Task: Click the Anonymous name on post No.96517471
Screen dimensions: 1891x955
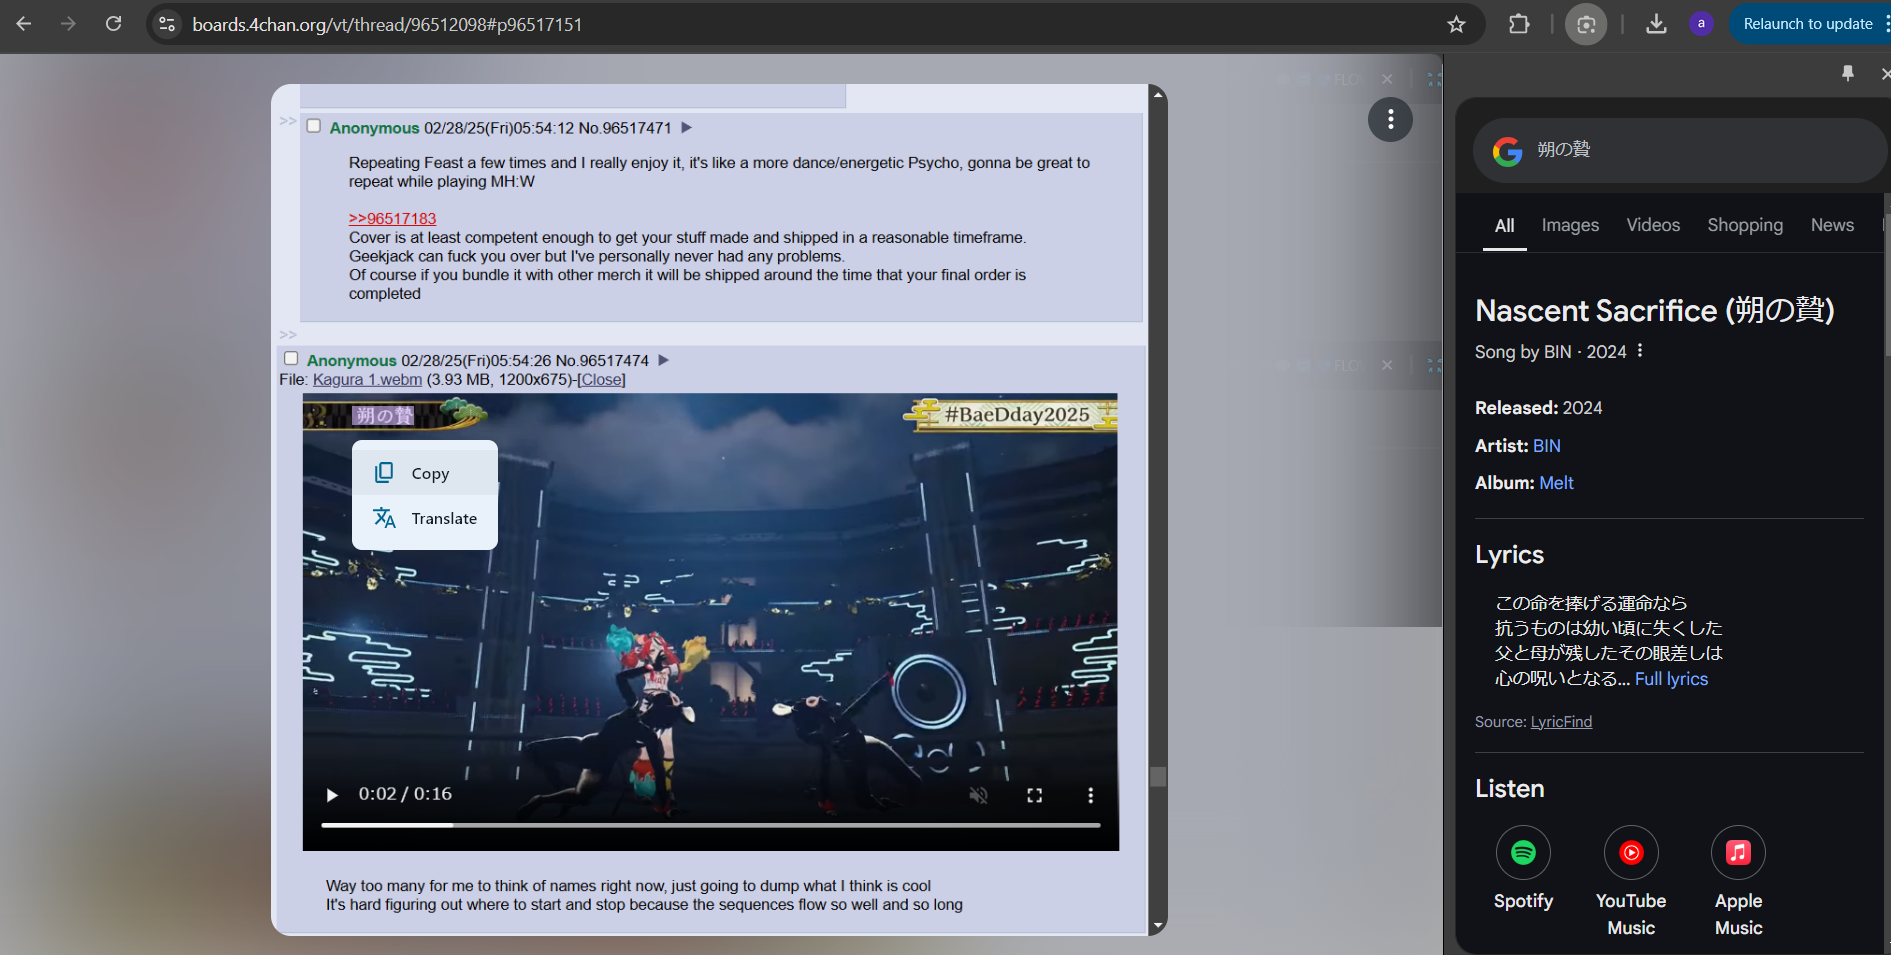Action: coord(374,128)
